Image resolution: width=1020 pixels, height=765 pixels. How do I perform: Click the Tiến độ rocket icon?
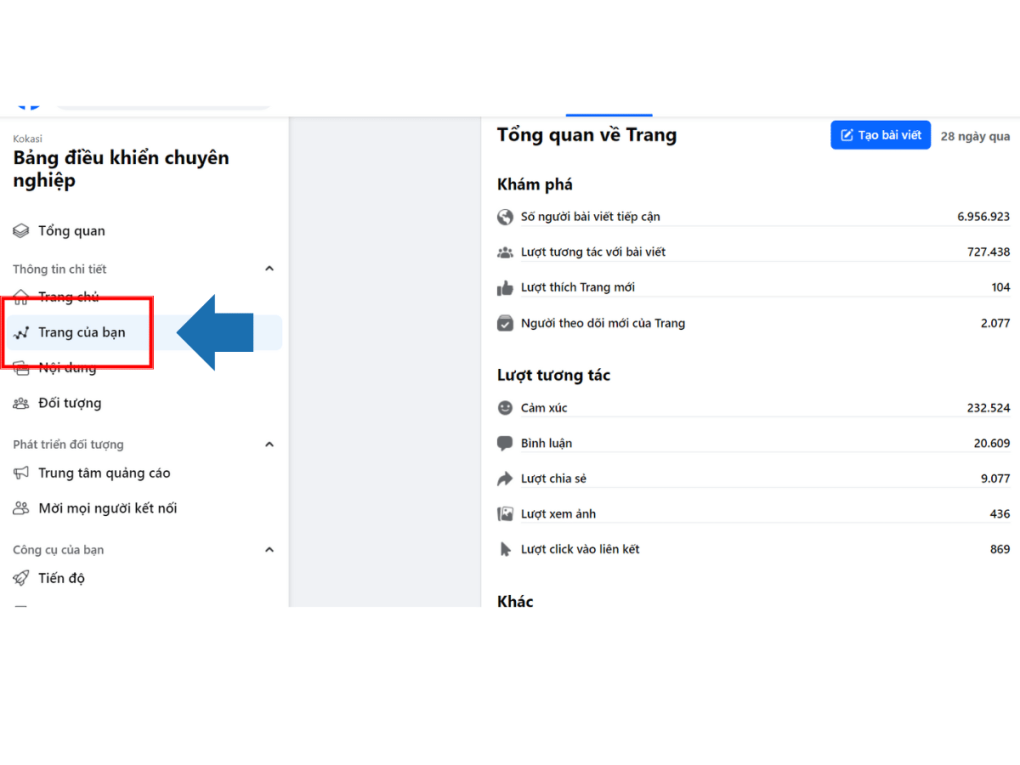[21, 578]
